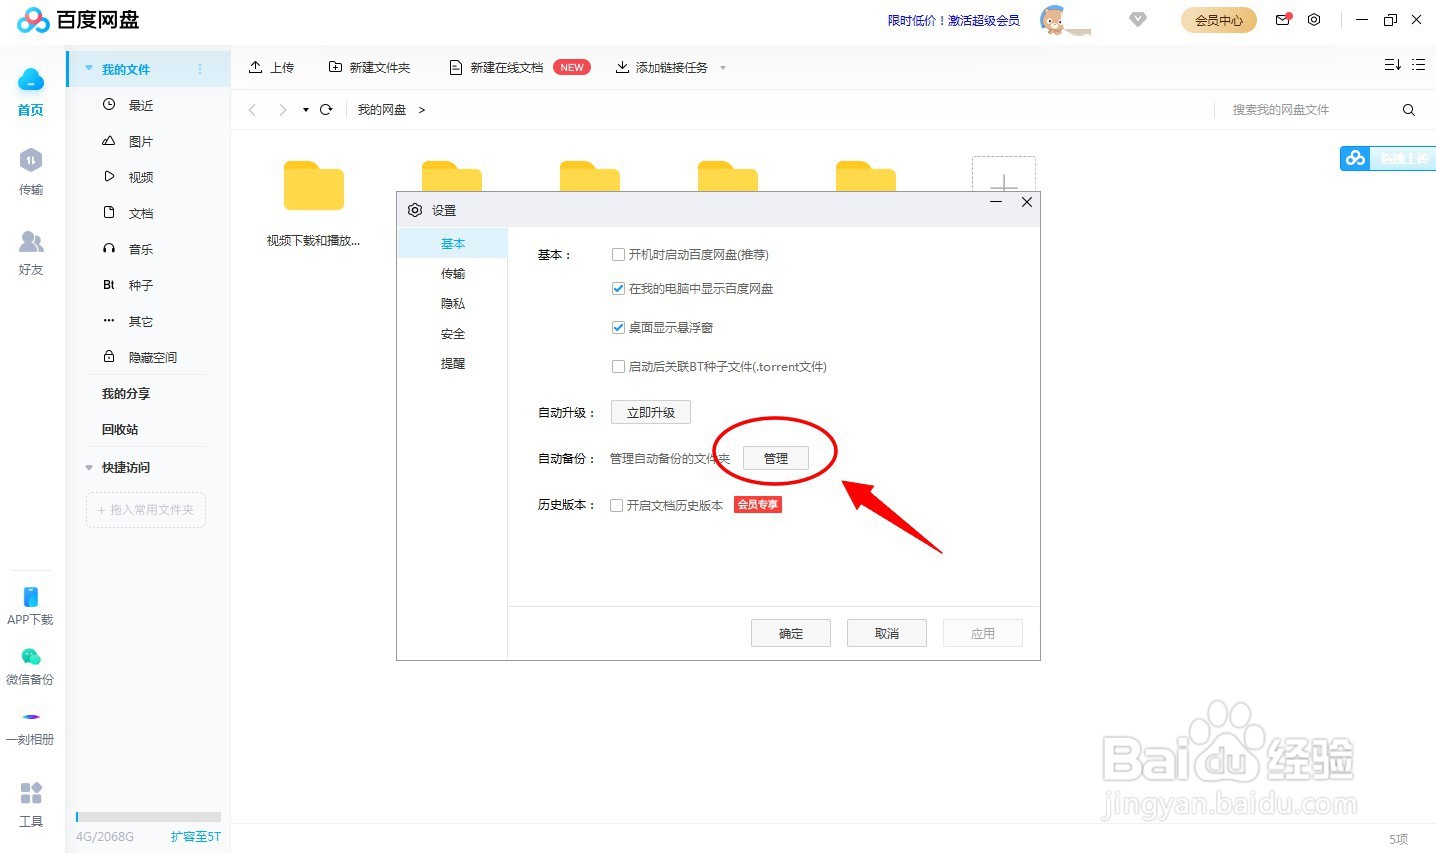Click the search magnifier icon
The image size is (1436, 853).
1409,110
